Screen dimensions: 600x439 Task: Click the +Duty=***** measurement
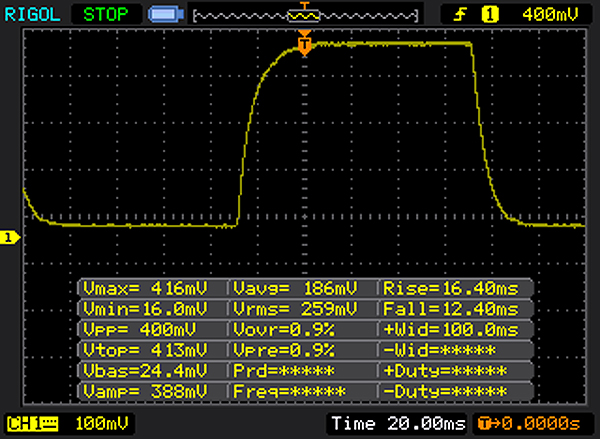445,371
